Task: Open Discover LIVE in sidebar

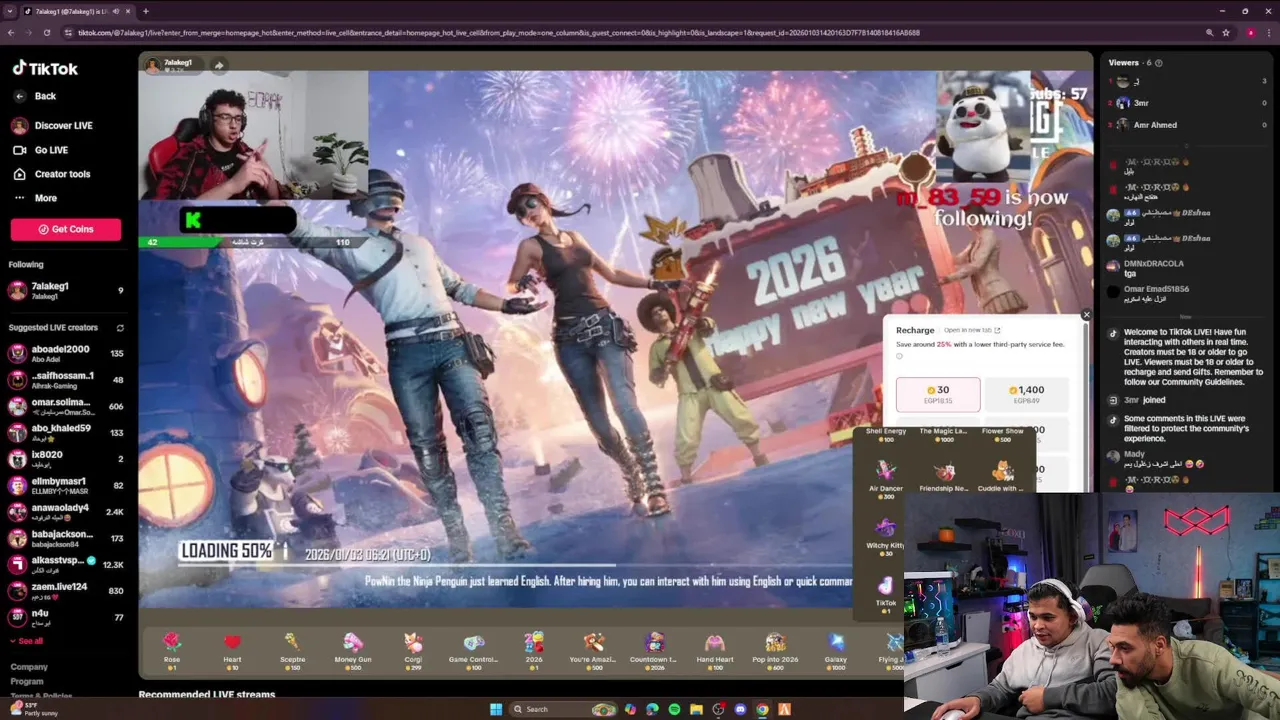Action: (52, 126)
